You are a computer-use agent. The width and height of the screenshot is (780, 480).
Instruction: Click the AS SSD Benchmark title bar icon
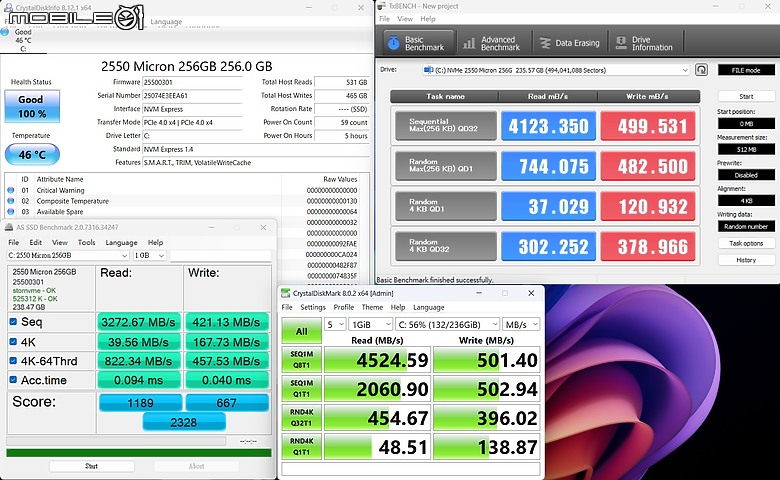(x=9, y=227)
